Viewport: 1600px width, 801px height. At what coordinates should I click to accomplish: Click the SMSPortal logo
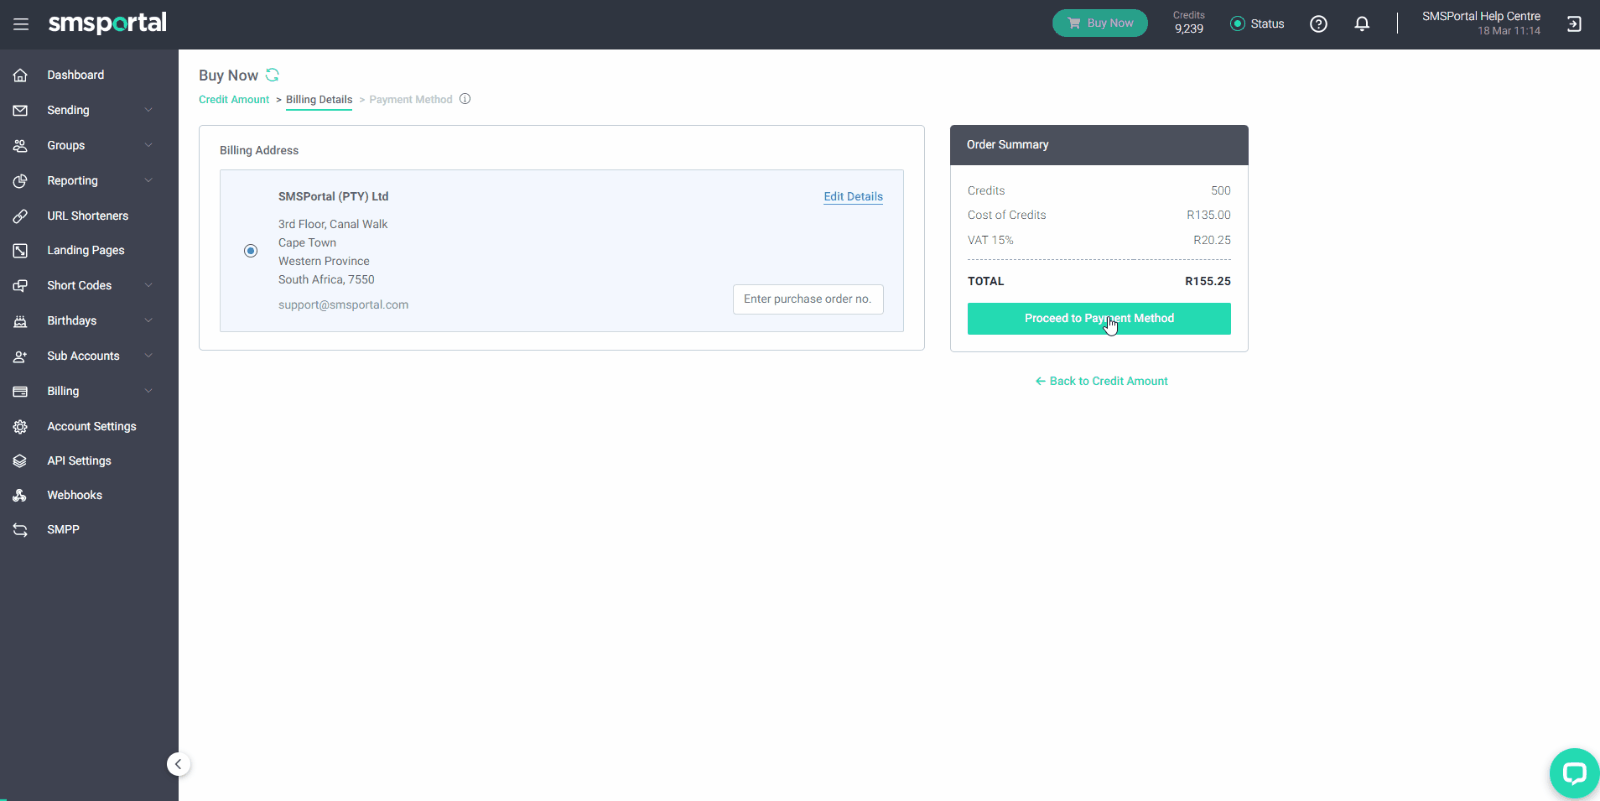(107, 23)
